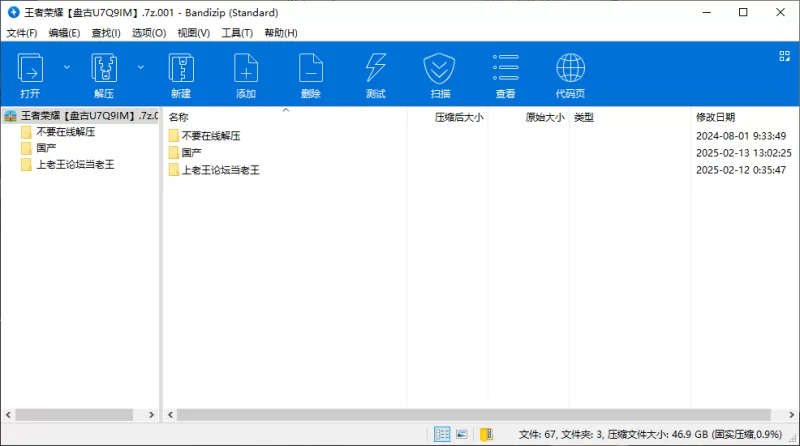Click the left arrow of the file list scrollbar

click(170, 415)
